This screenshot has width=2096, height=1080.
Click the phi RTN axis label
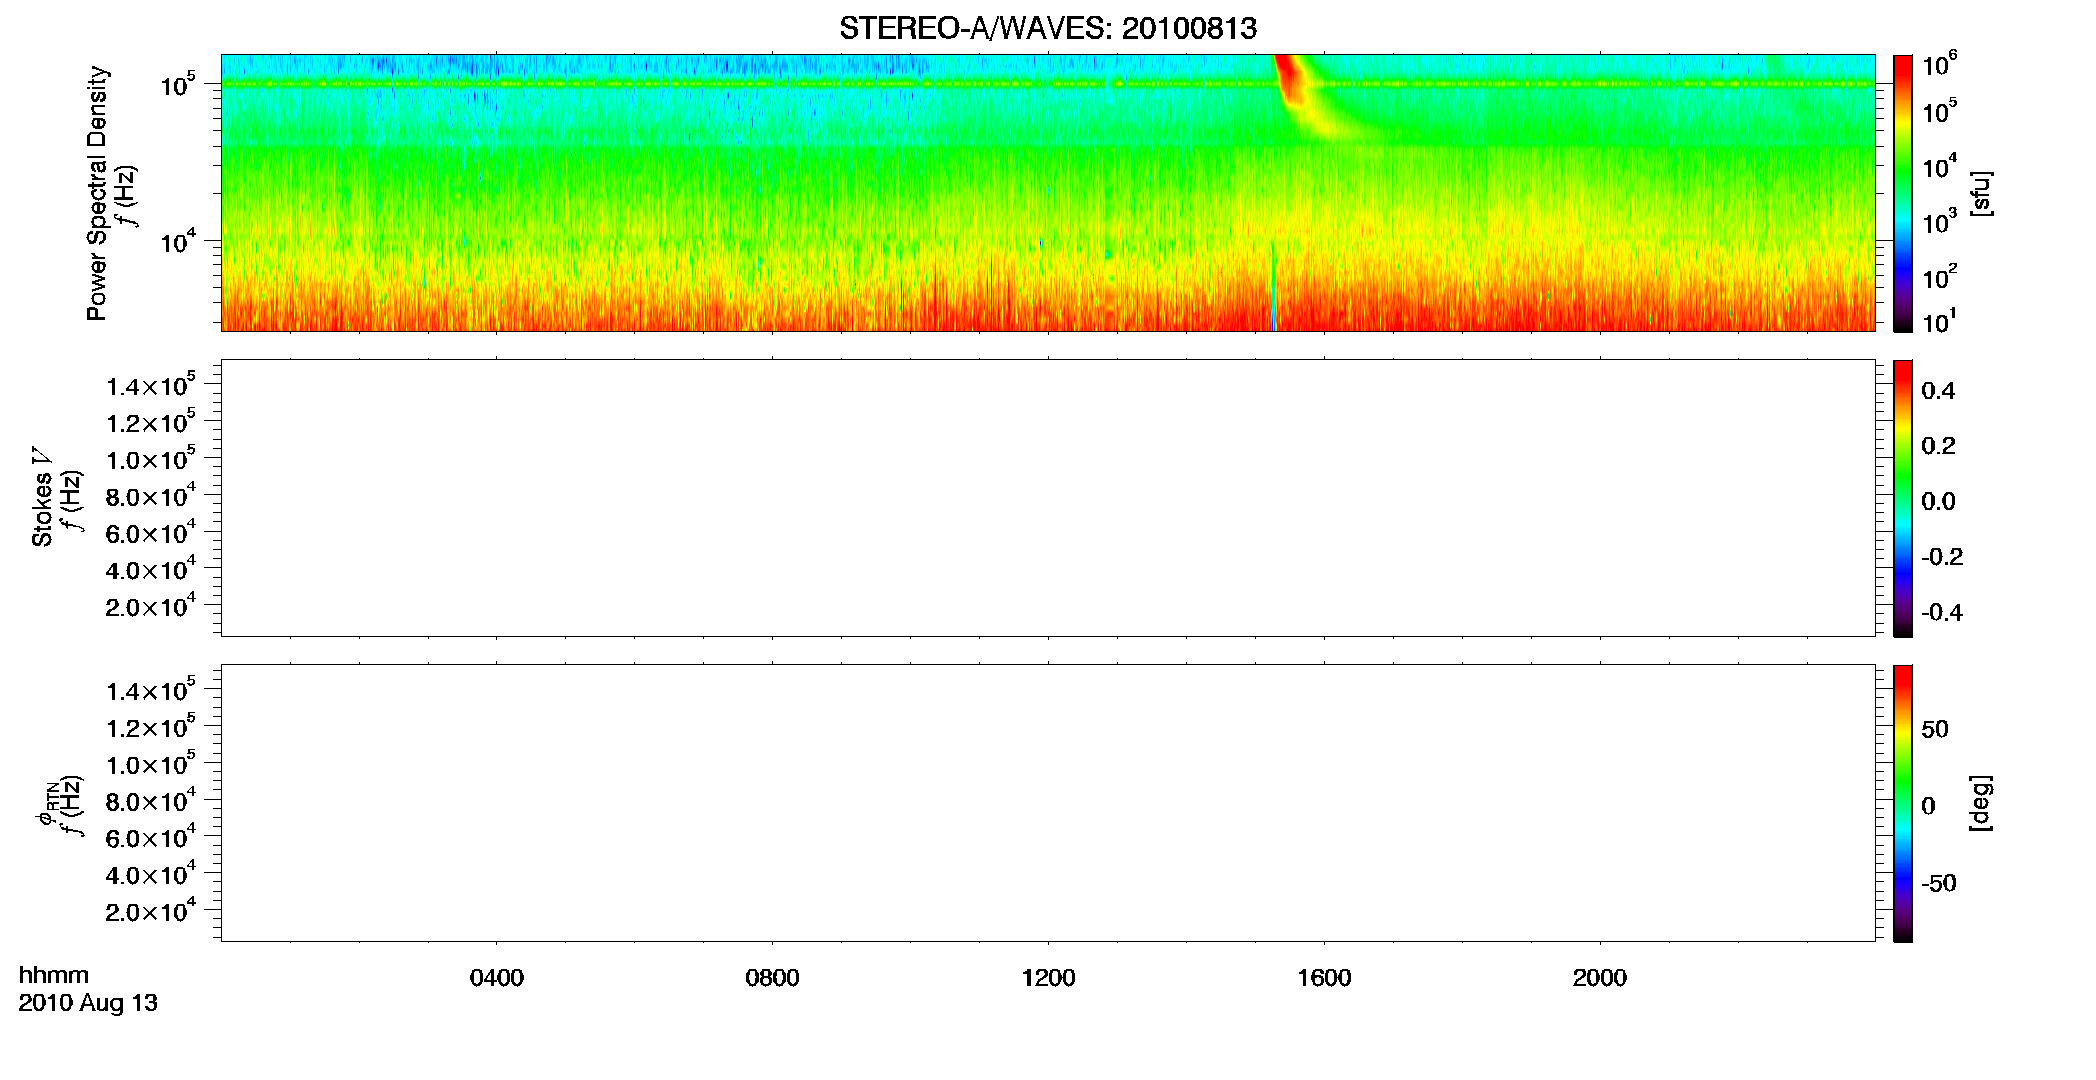click(46, 803)
